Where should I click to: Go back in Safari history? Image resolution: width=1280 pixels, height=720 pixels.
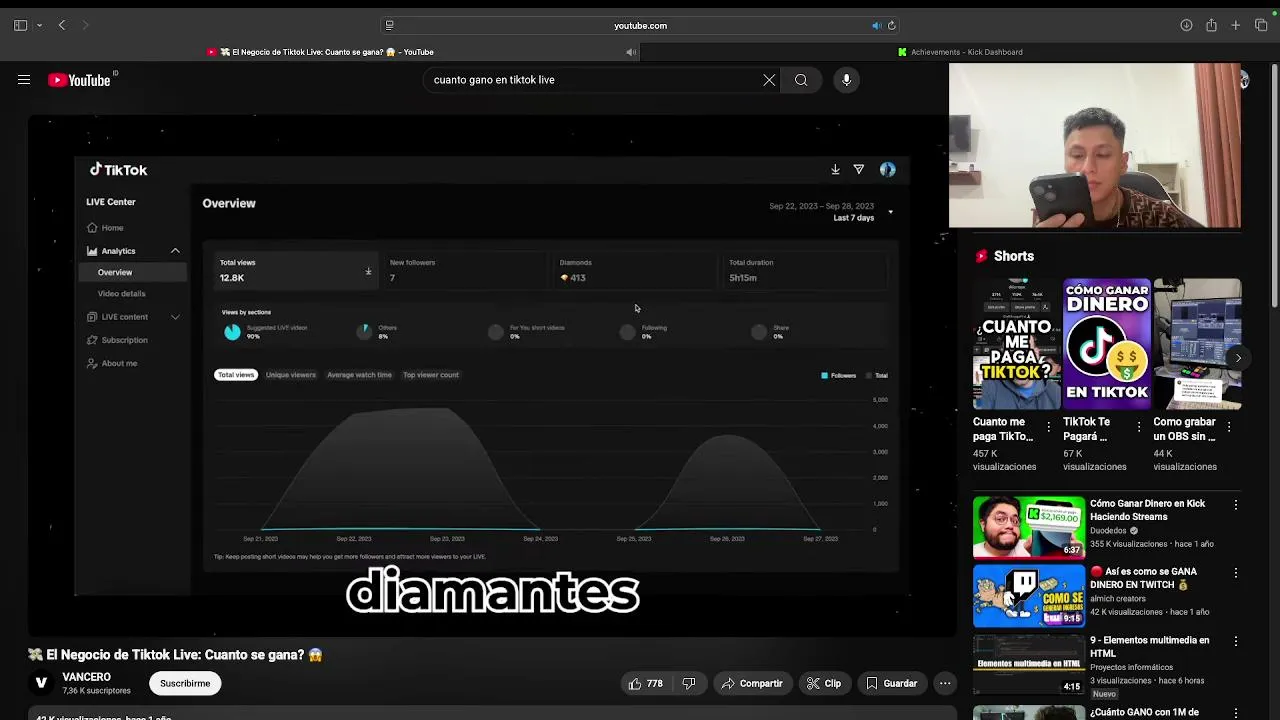coord(62,25)
